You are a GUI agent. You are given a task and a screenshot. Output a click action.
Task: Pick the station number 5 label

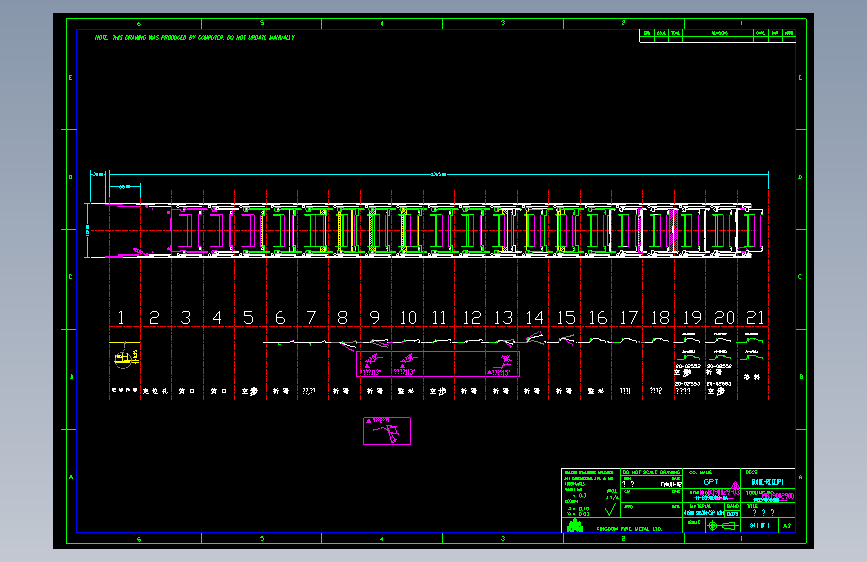click(x=248, y=318)
